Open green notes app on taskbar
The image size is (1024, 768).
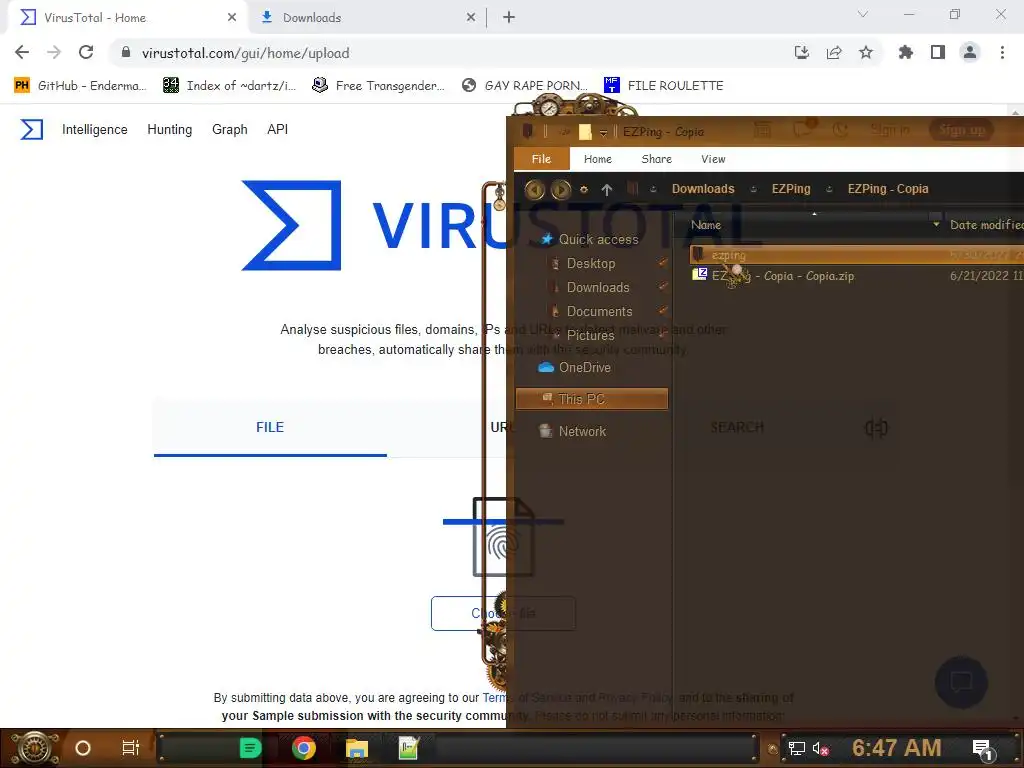click(x=250, y=748)
